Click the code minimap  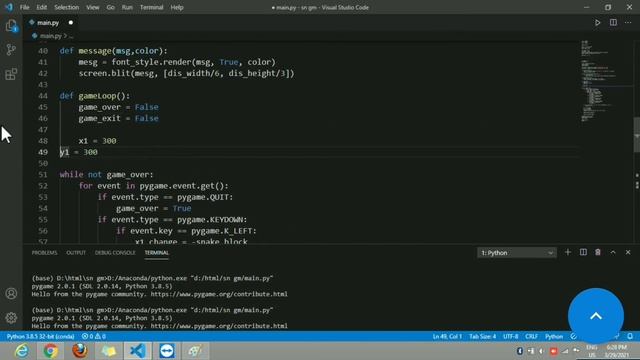[x=606, y=82]
